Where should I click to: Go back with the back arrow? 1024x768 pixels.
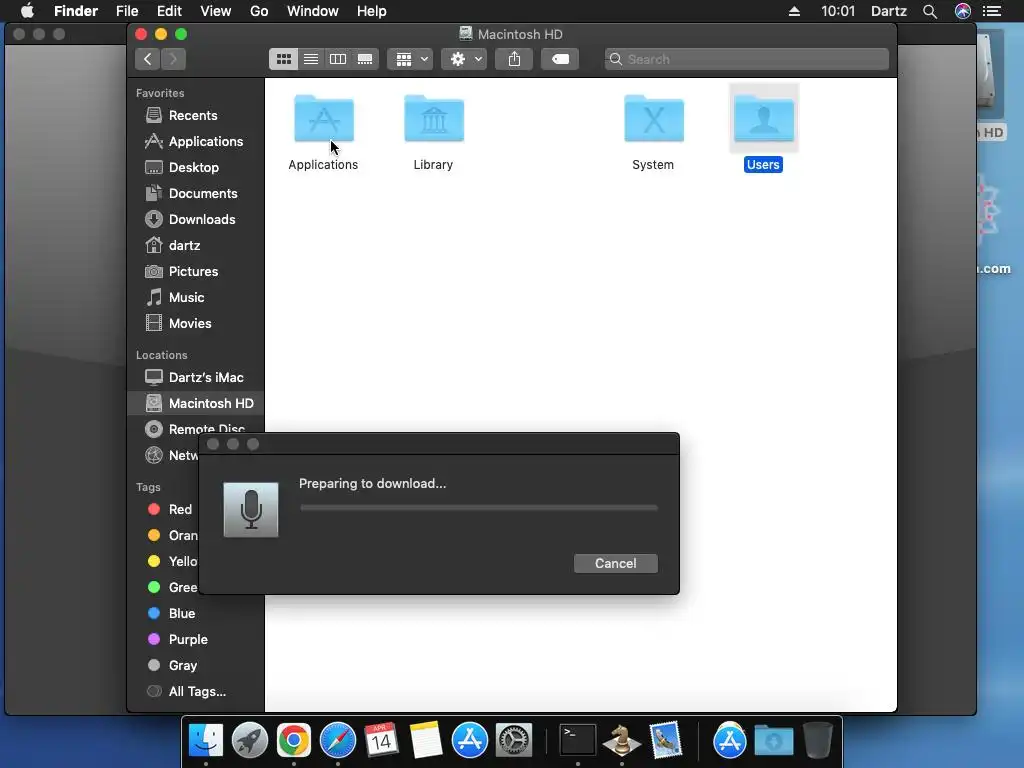pyautogui.click(x=148, y=59)
